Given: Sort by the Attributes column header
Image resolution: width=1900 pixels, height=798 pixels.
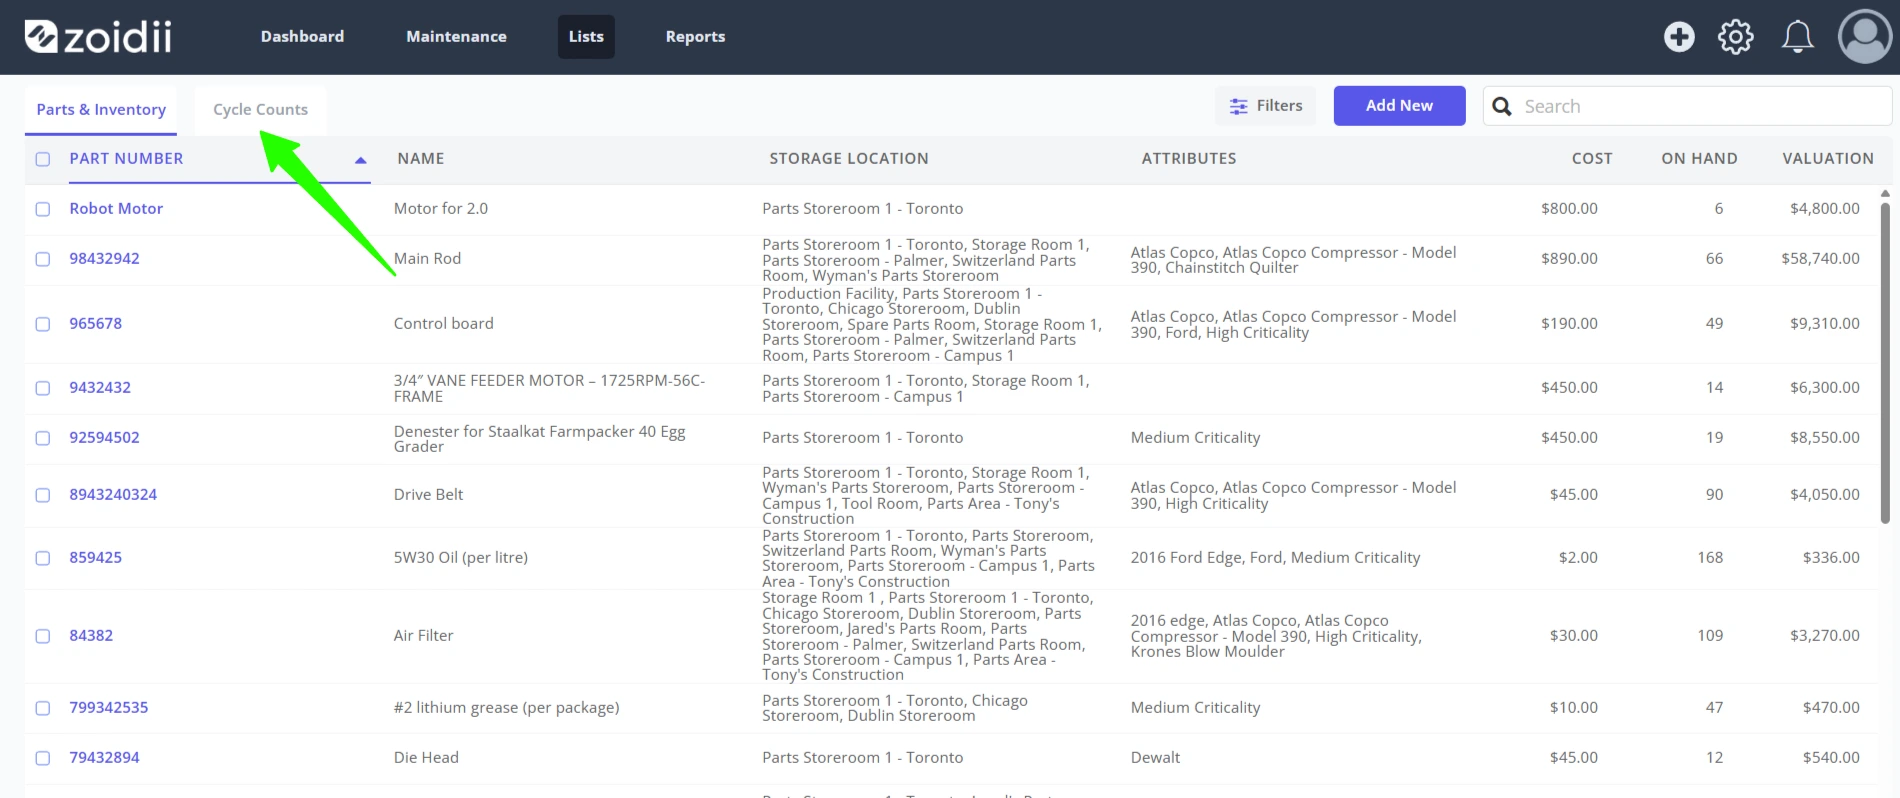Looking at the screenshot, I should tap(1189, 158).
